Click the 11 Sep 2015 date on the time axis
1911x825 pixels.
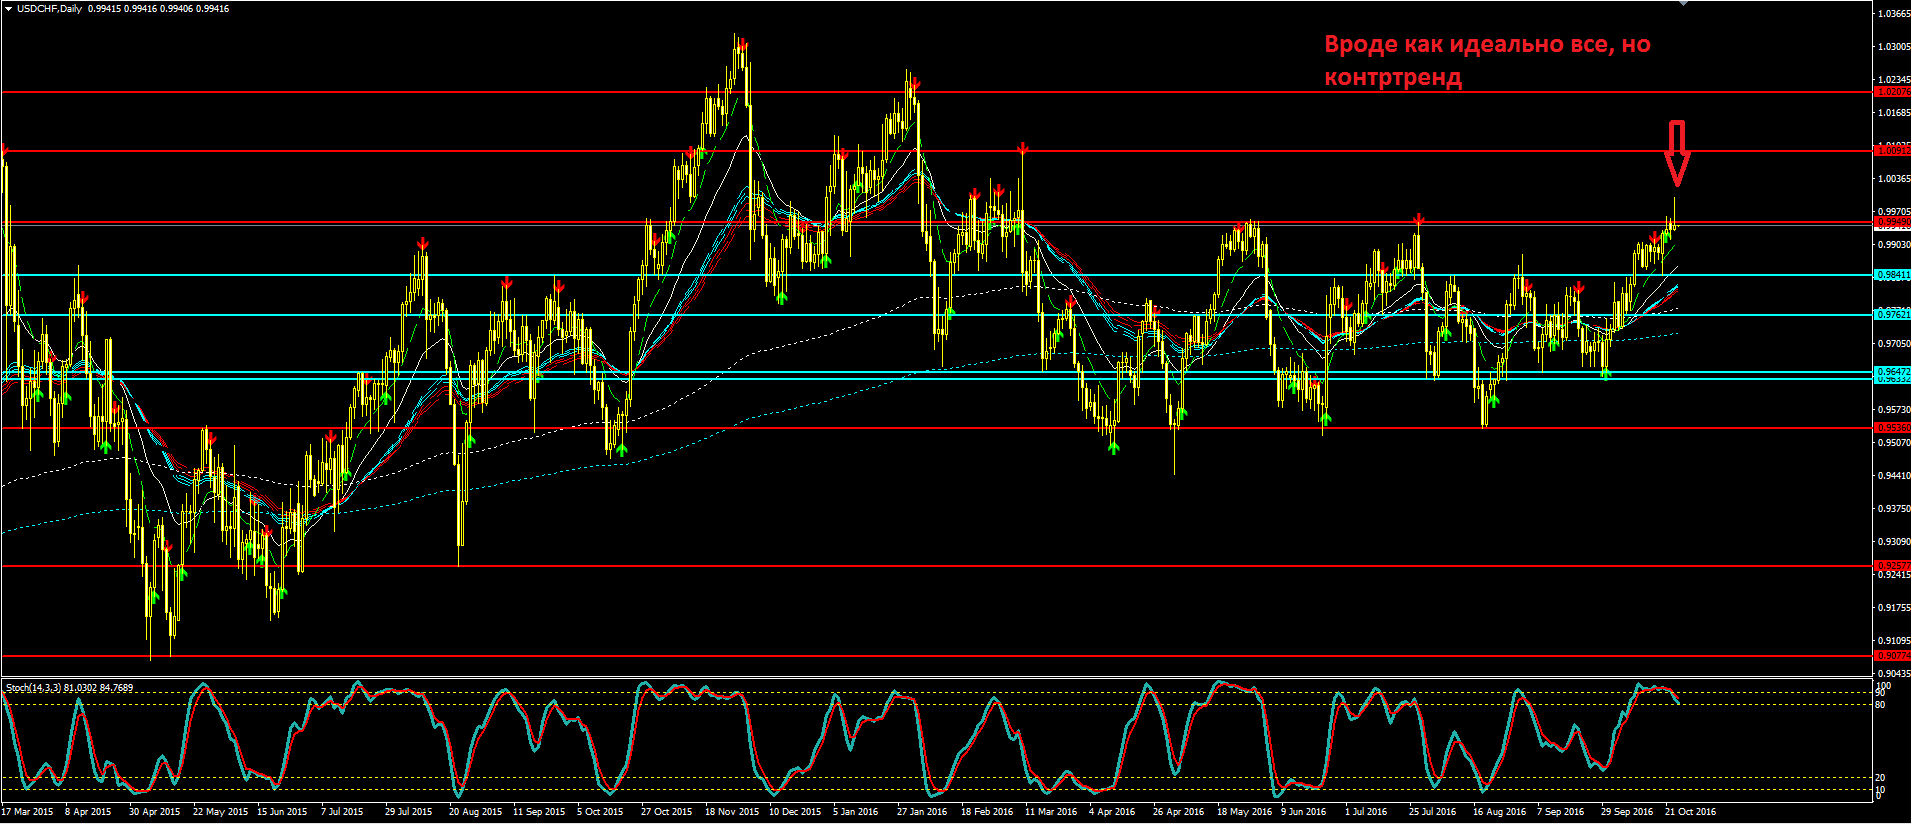click(x=539, y=812)
